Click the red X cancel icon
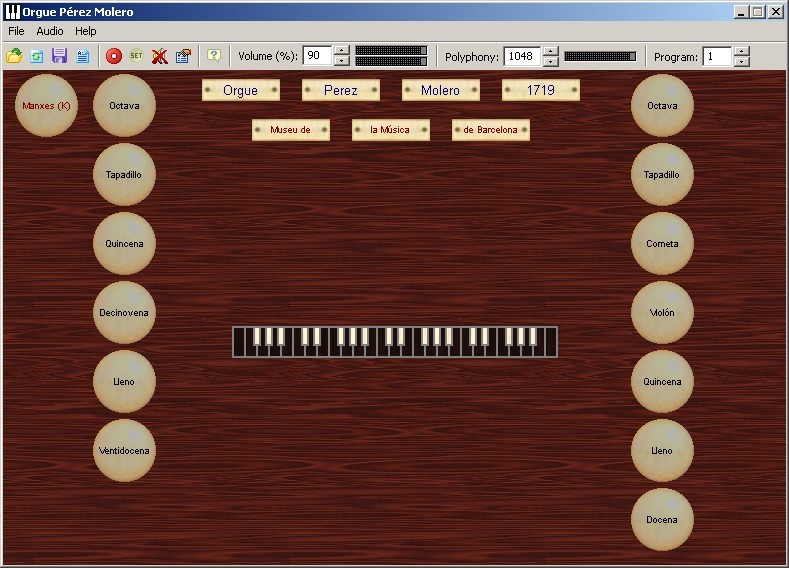The height and width of the screenshot is (568, 789). coord(160,56)
